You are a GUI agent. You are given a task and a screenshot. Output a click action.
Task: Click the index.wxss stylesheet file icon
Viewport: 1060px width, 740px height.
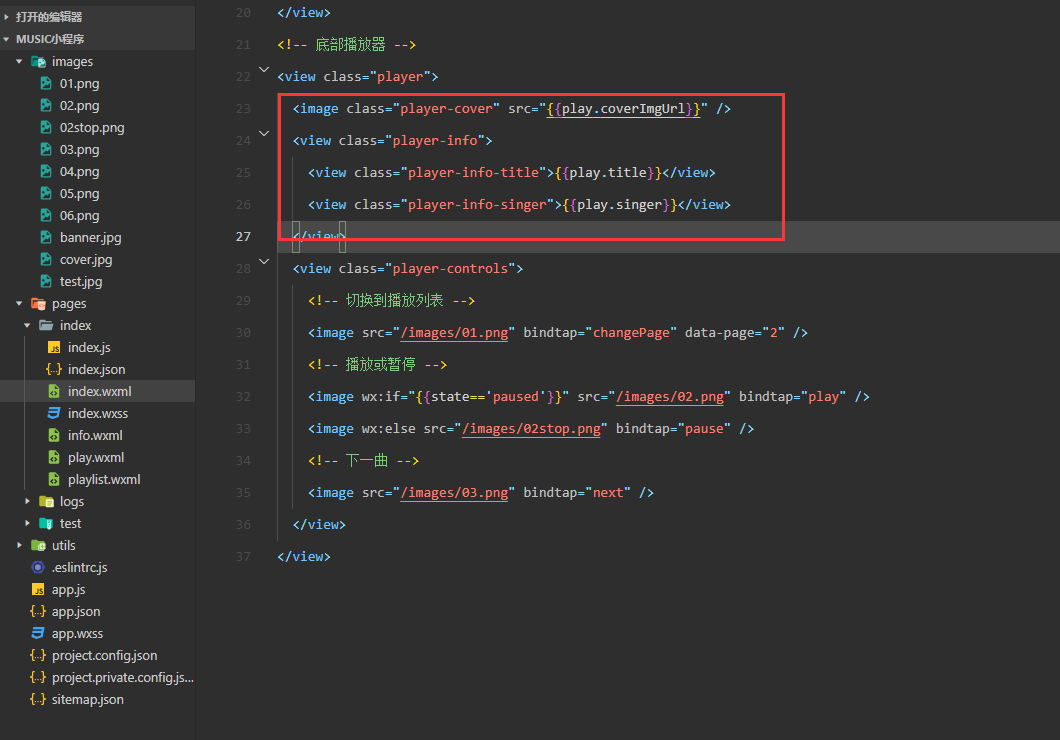coord(54,414)
